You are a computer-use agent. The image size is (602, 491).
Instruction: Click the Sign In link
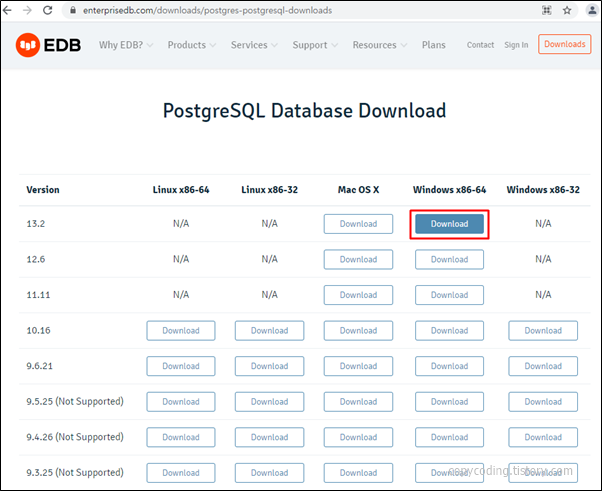pos(516,45)
